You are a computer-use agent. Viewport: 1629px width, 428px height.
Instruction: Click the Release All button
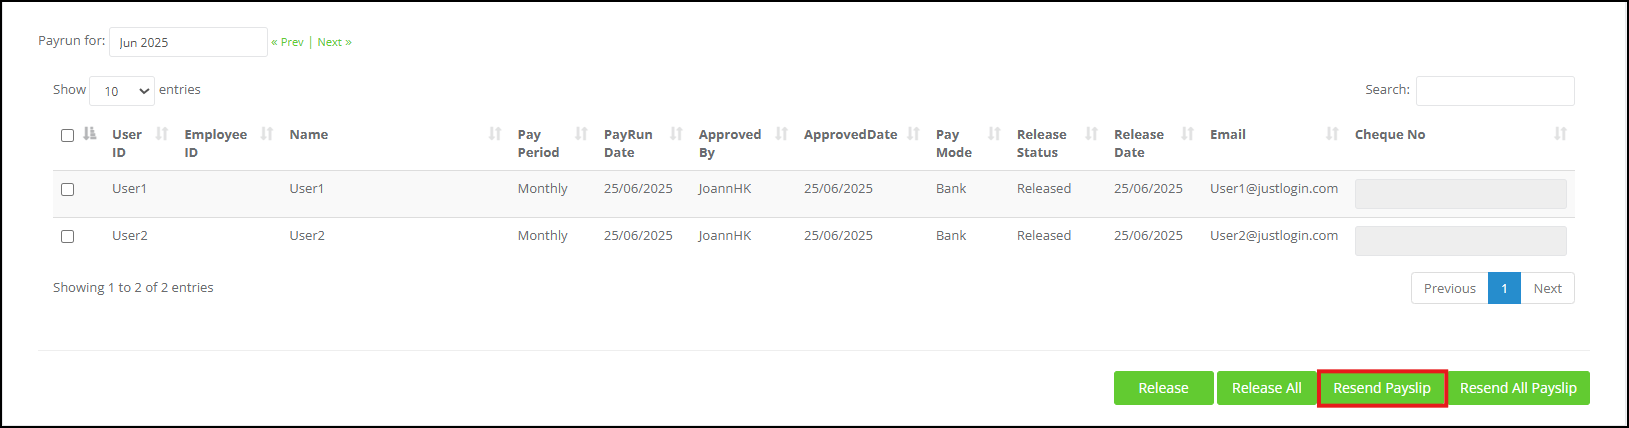pyautogui.click(x=1267, y=388)
